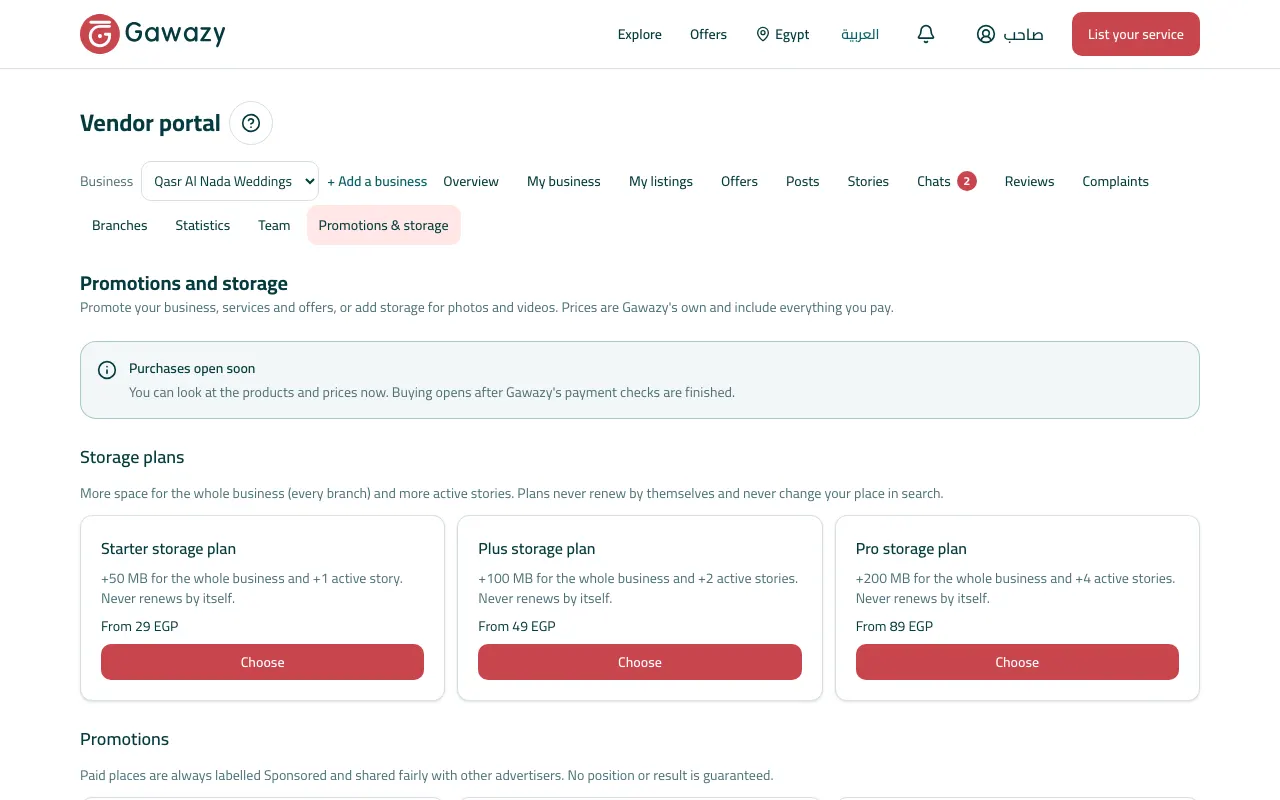Go to My listings tab
Screen dimensions: 1280x800
click(x=661, y=181)
